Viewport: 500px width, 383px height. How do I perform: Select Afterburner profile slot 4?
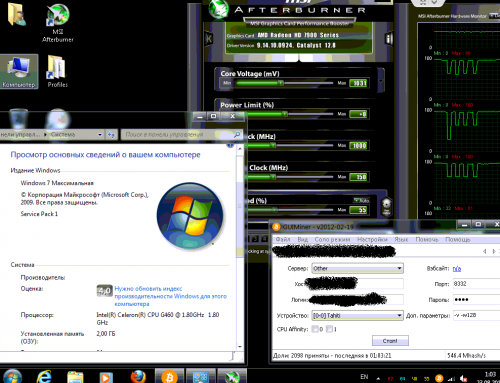[264, 239]
